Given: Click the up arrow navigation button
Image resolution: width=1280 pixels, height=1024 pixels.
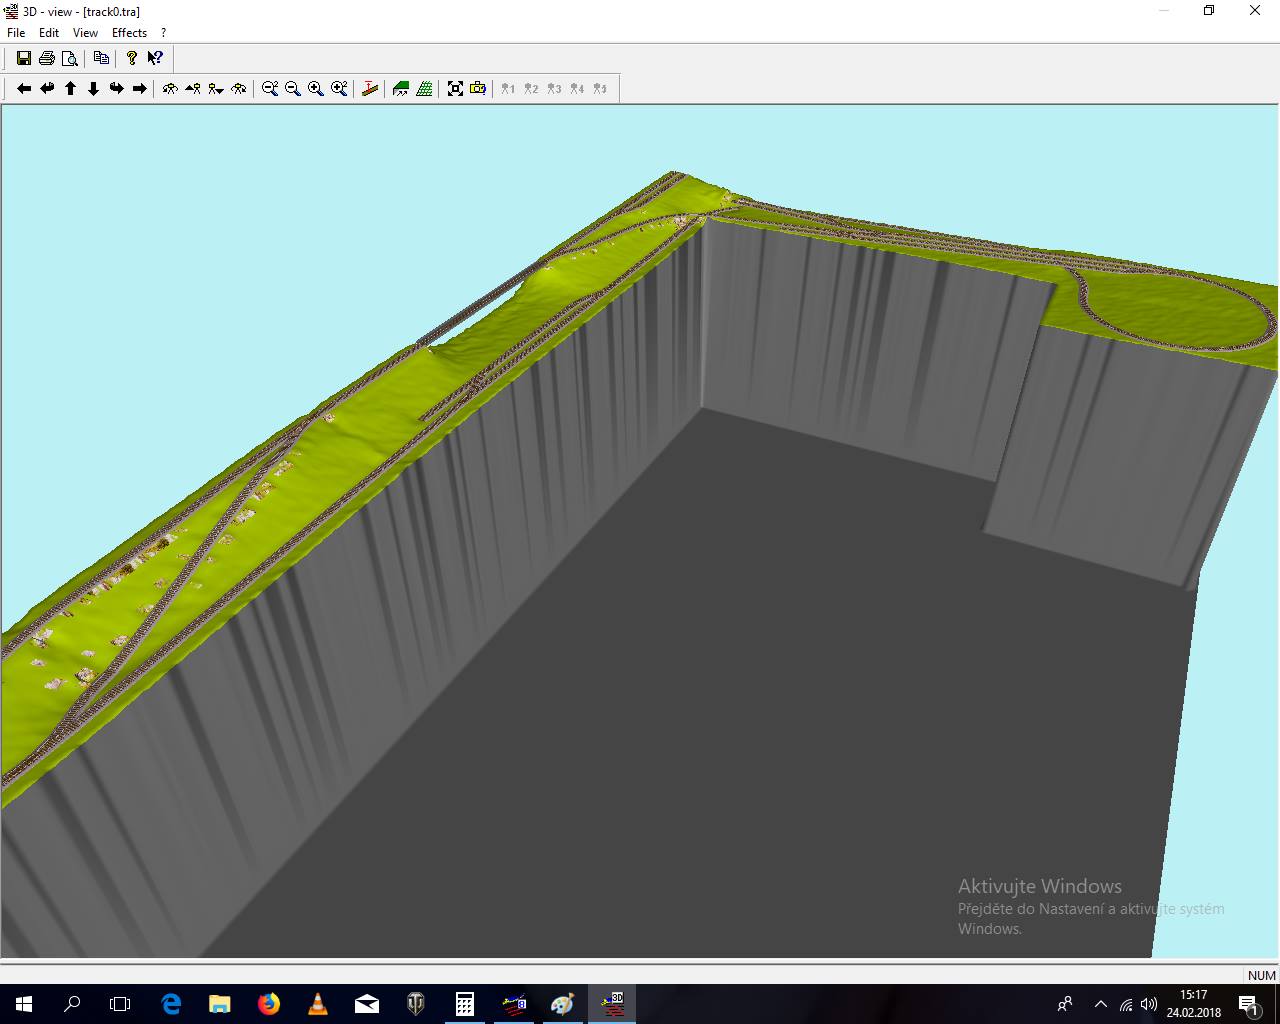Looking at the screenshot, I should pyautogui.click(x=71, y=89).
